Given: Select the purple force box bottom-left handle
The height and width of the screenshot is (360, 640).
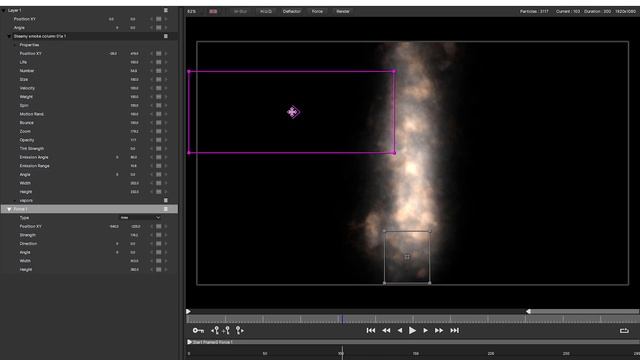Looking at the screenshot, I should click(189, 153).
